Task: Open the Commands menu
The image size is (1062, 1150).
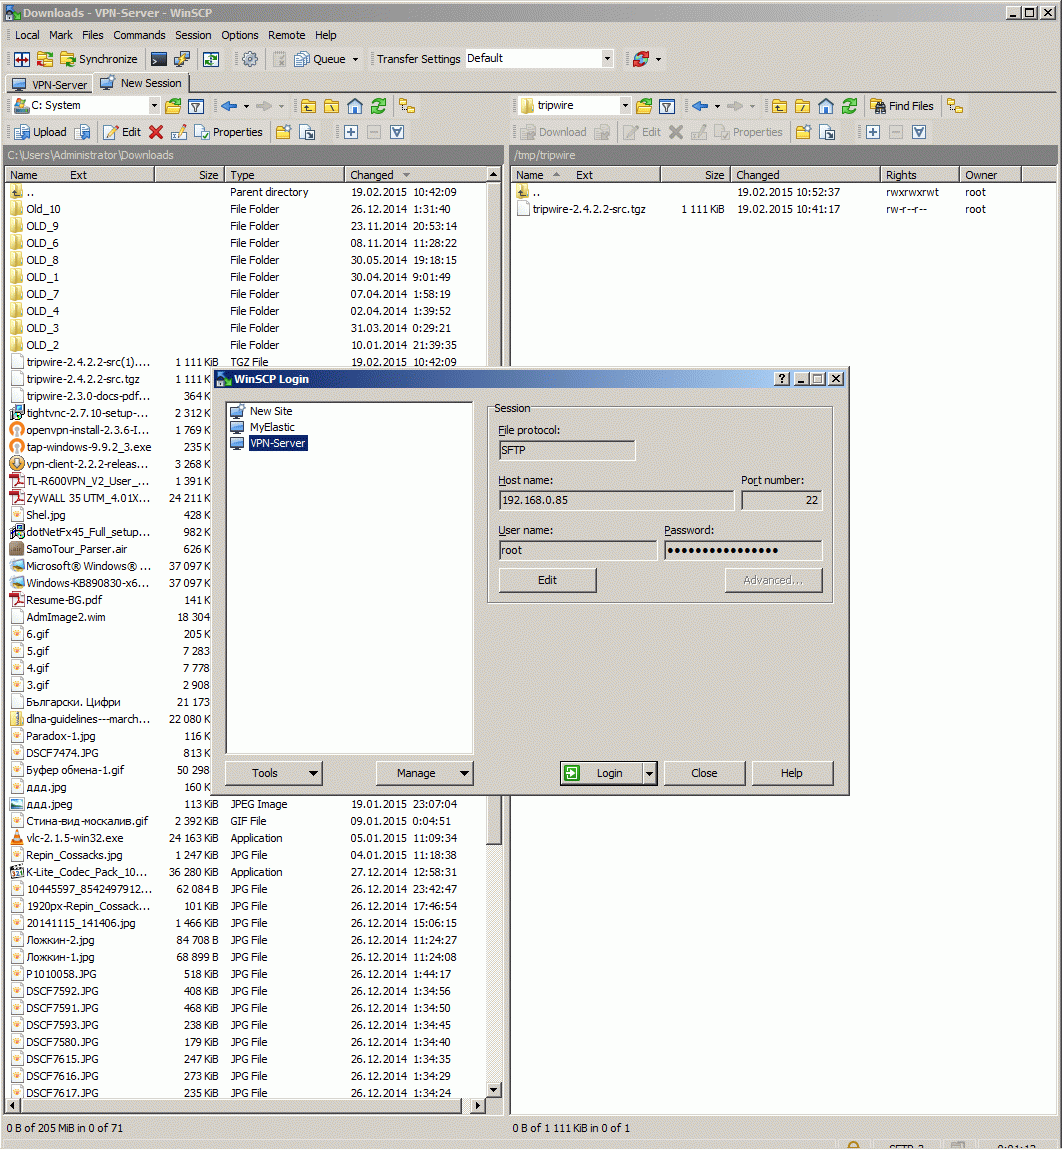Action: pyautogui.click(x=139, y=35)
